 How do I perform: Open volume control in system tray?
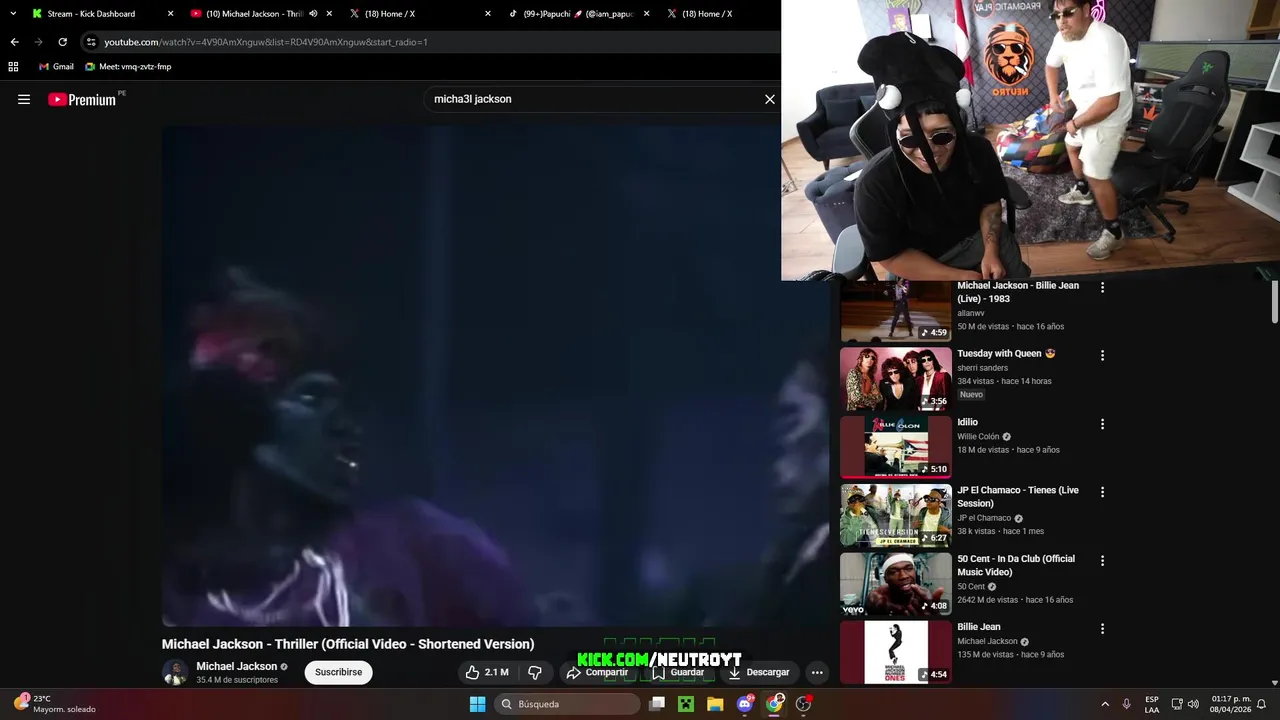1193,704
